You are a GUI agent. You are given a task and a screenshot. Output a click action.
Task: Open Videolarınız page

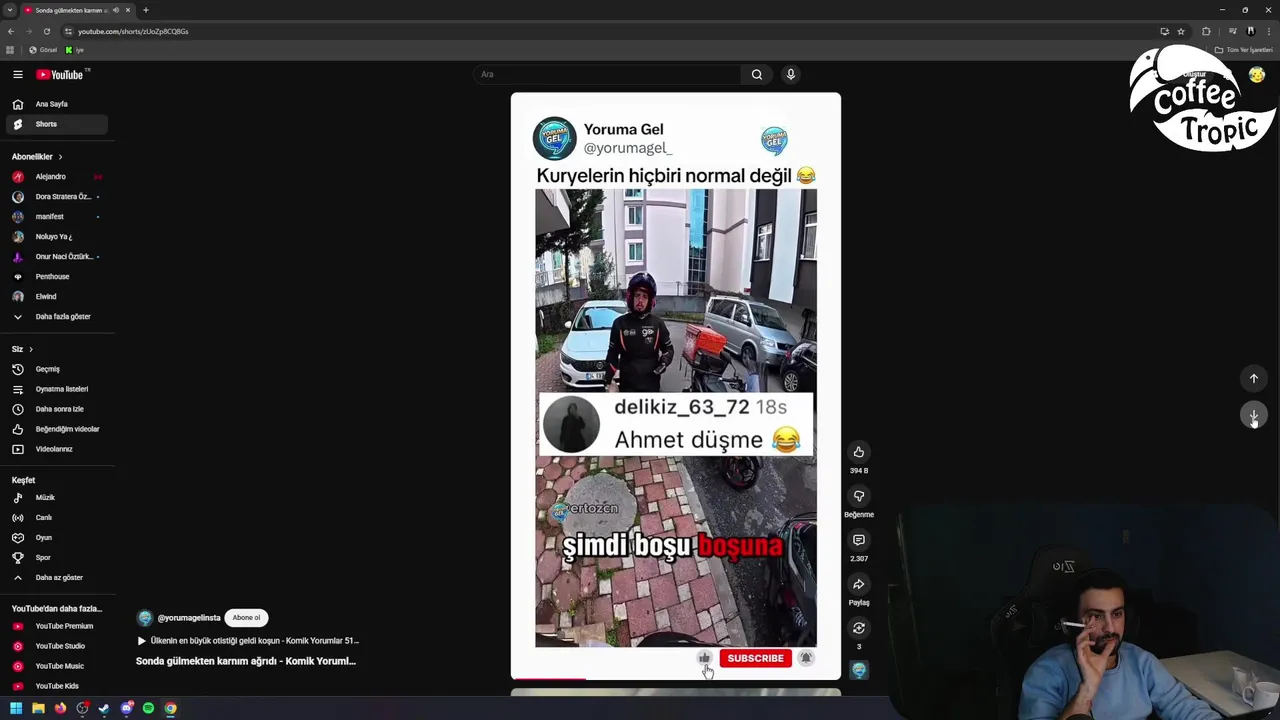[x=56, y=449]
